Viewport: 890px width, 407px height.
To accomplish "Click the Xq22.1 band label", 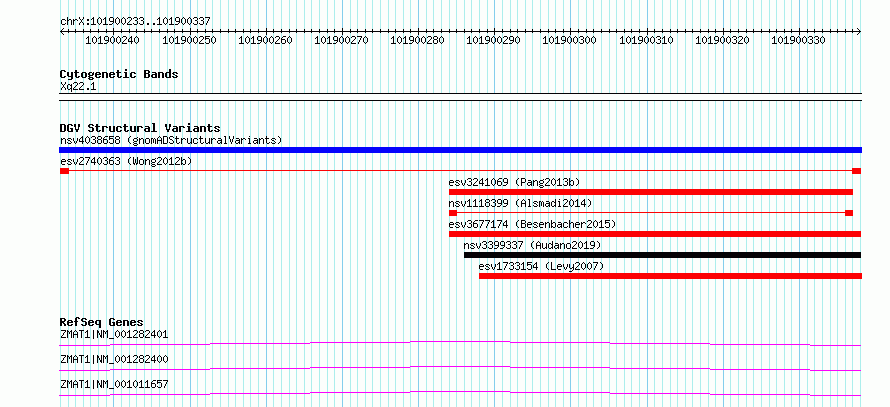I will 78,87.
